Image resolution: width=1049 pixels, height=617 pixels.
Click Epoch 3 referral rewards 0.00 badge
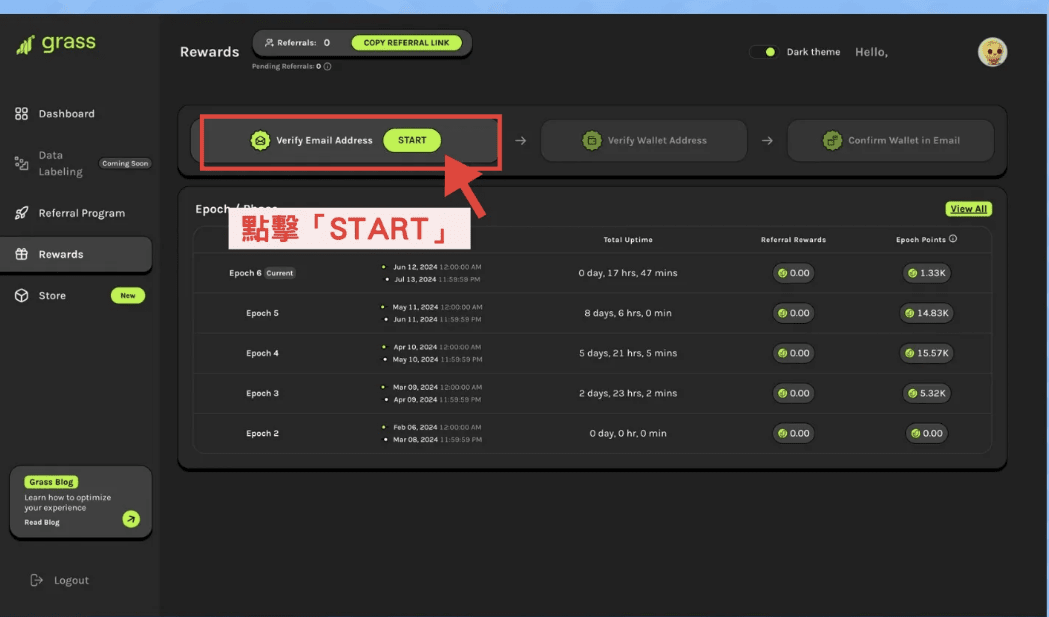point(793,393)
